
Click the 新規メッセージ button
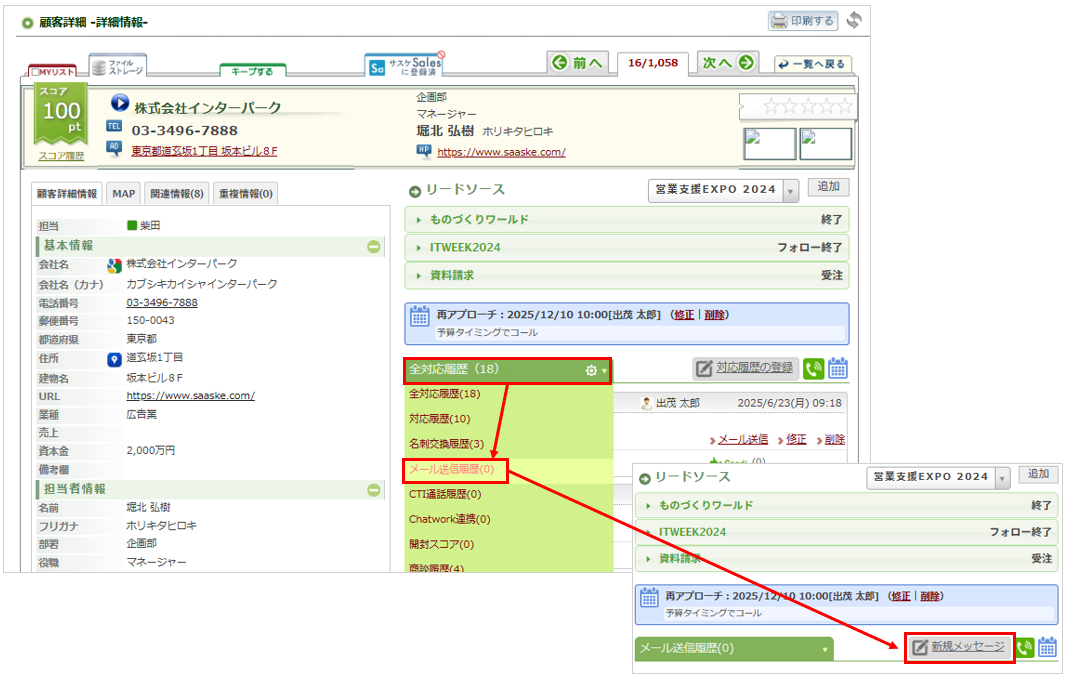[959, 647]
